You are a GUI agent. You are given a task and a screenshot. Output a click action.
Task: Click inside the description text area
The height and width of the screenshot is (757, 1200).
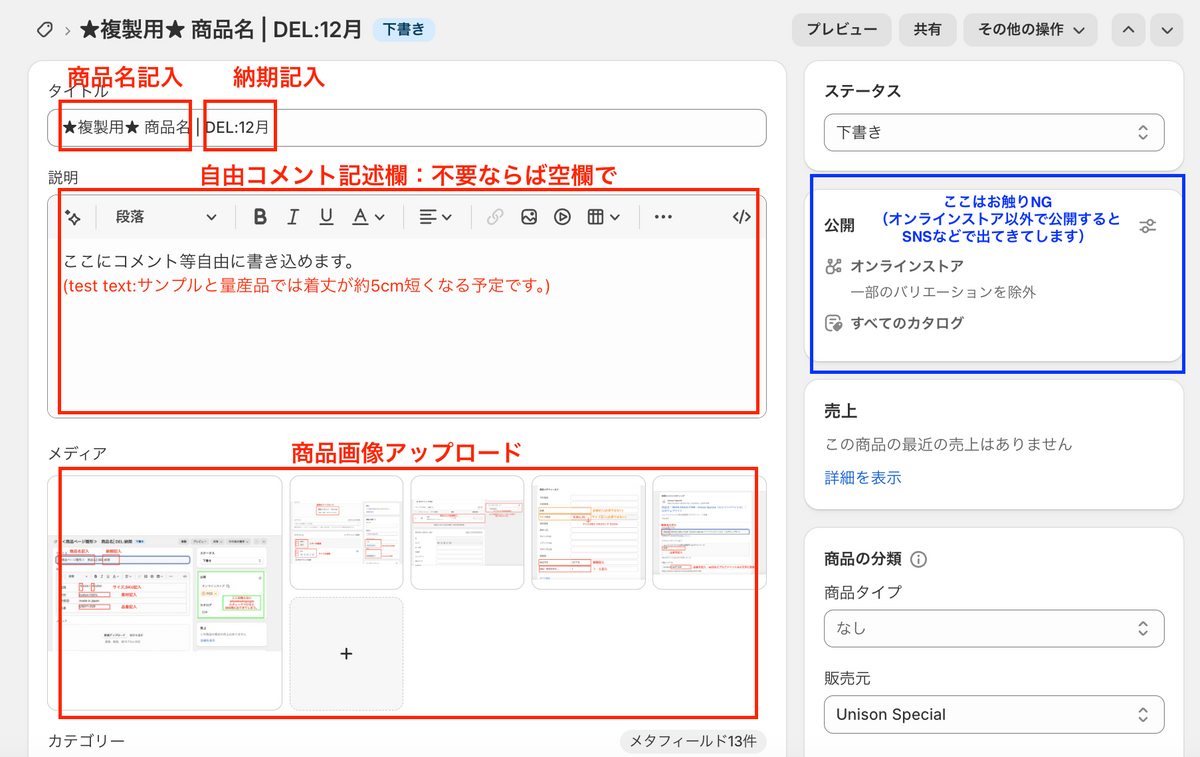coord(407,326)
